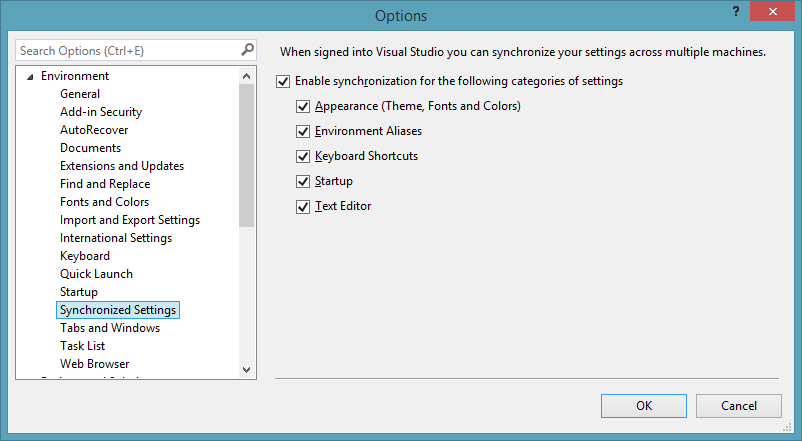The height and width of the screenshot is (441, 802).
Task: Click the OK button
Action: click(644, 406)
